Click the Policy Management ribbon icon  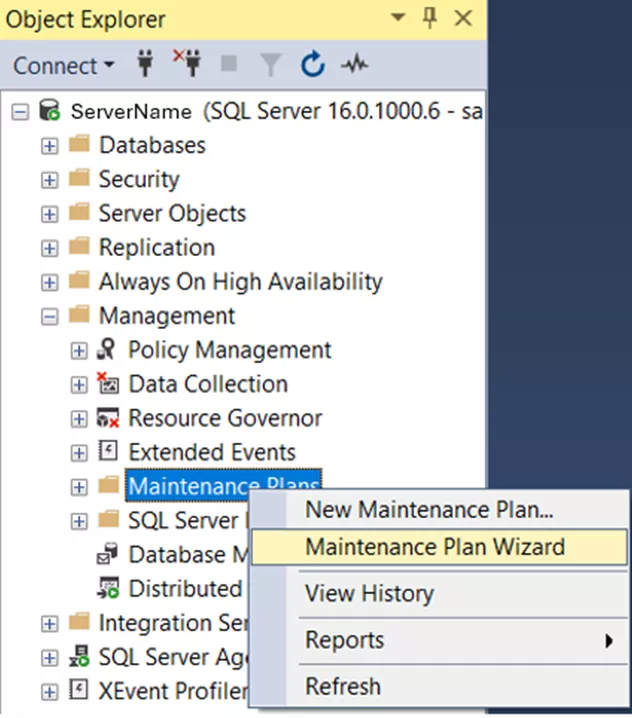pyautogui.click(x=107, y=349)
